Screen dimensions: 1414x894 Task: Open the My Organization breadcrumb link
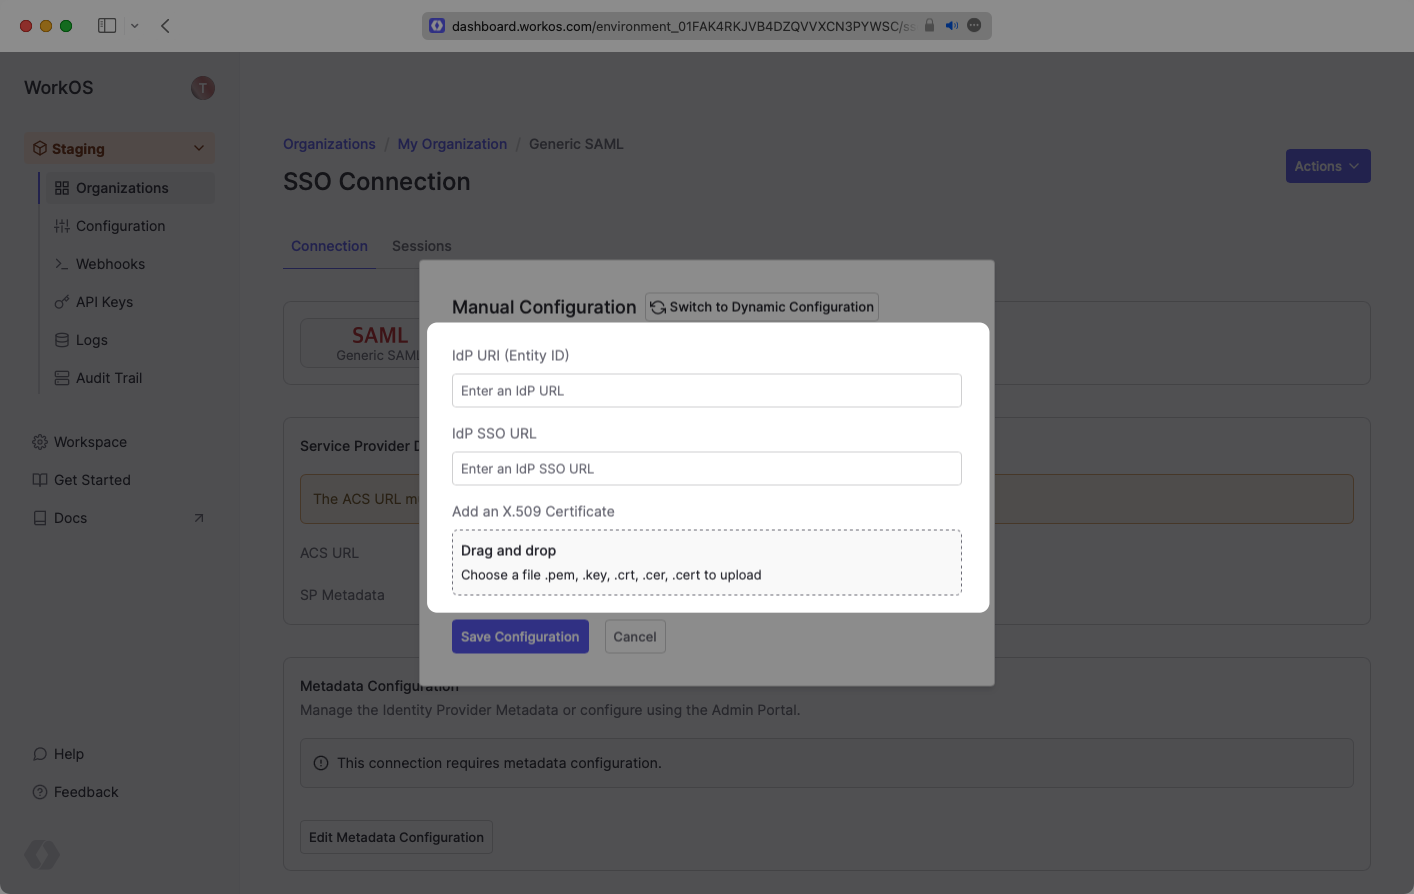[x=451, y=143]
